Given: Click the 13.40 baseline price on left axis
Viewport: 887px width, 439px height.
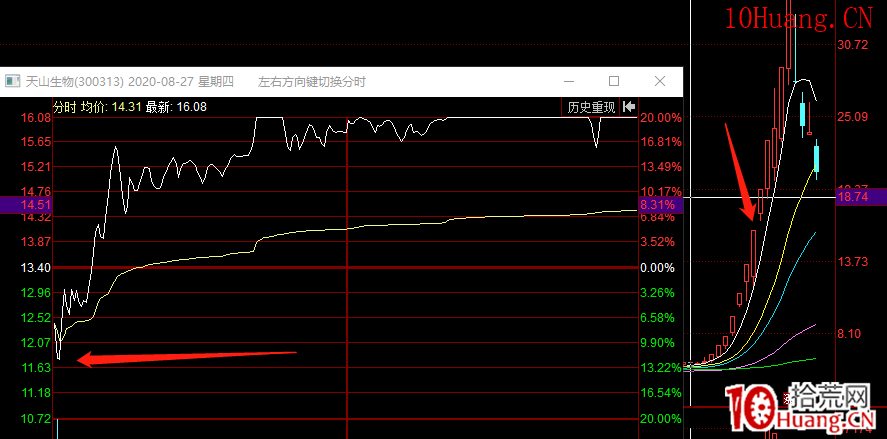Looking at the screenshot, I should tap(35, 268).
